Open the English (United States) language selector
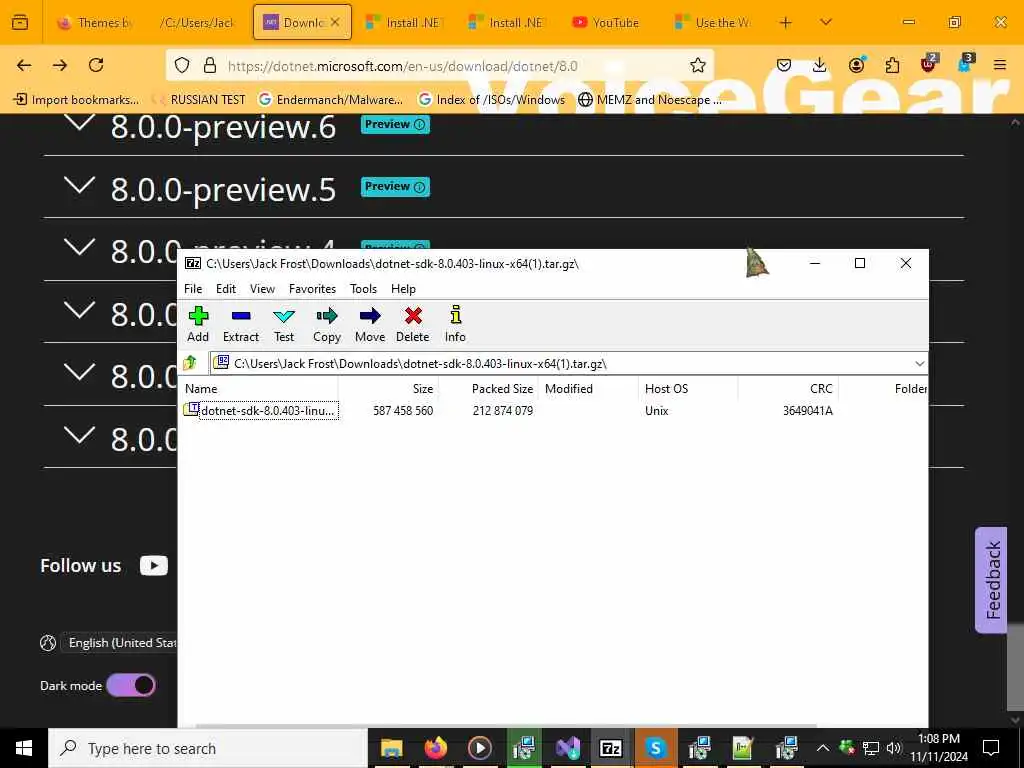1024x768 pixels. pos(118,643)
